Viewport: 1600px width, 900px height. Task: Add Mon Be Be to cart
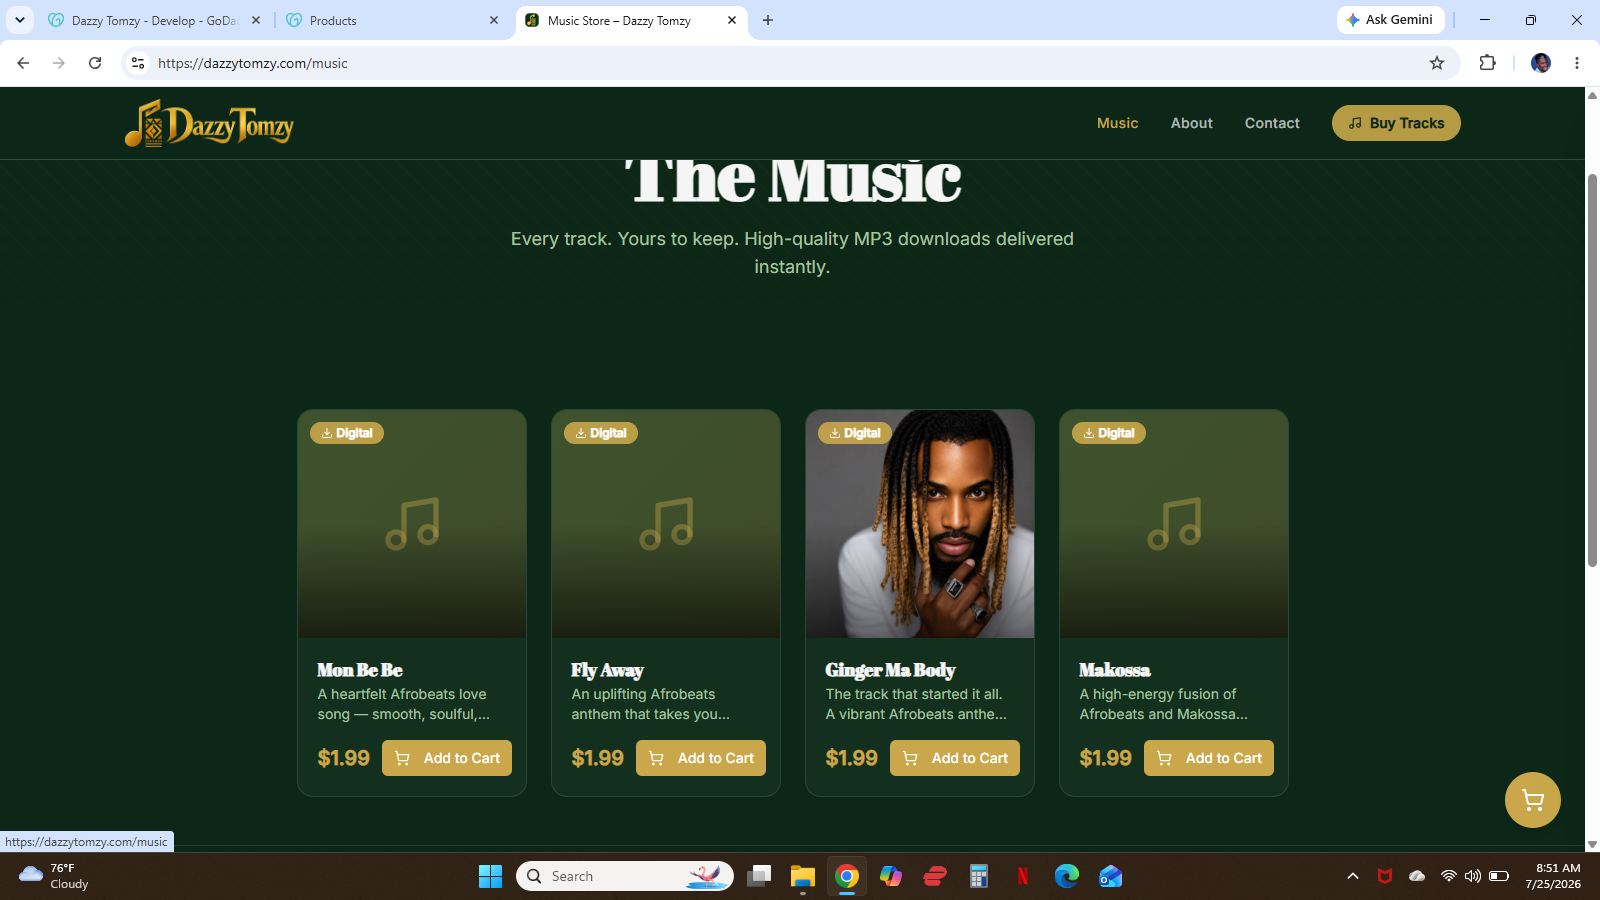pyautogui.click(x=447, y=758)
